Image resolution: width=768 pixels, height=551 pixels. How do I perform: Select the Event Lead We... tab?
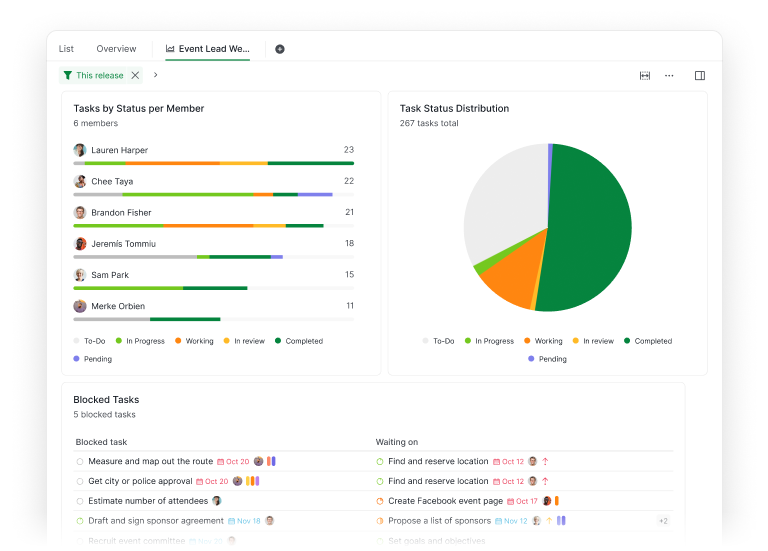[x=208, y=48]
